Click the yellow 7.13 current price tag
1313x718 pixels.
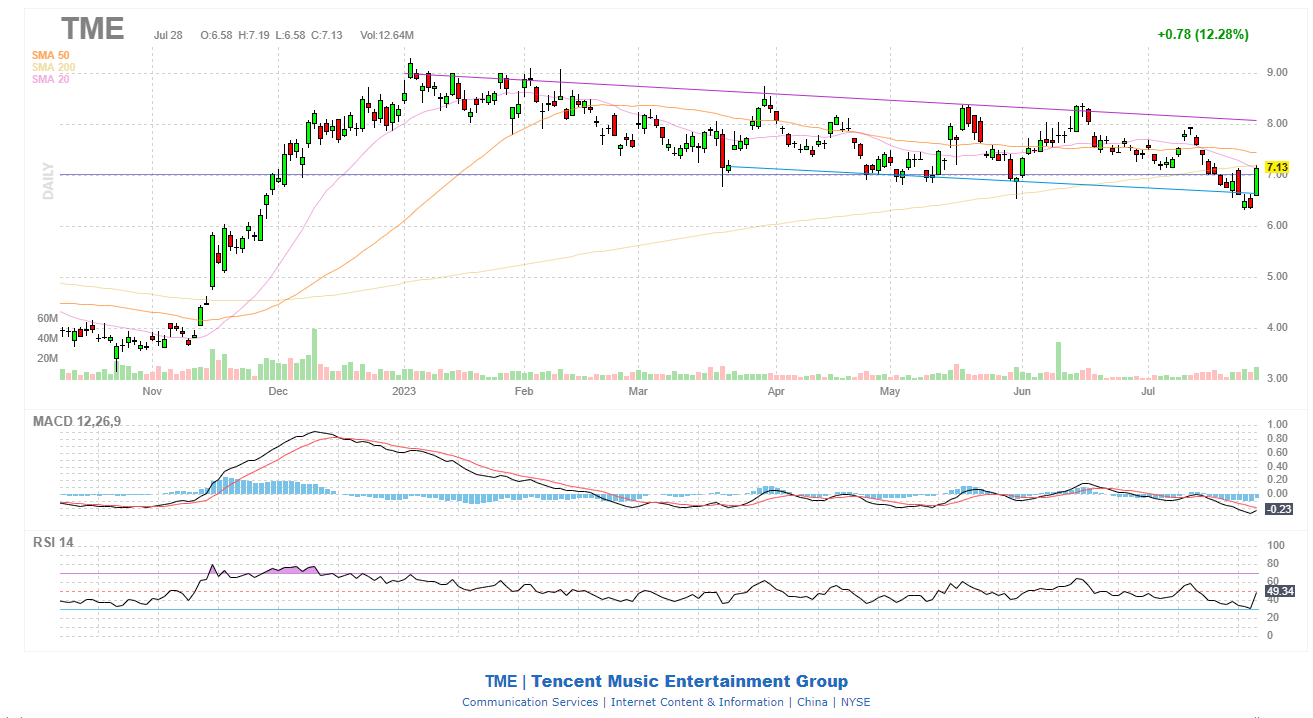pyautogui.click(x=1276, y=167)
